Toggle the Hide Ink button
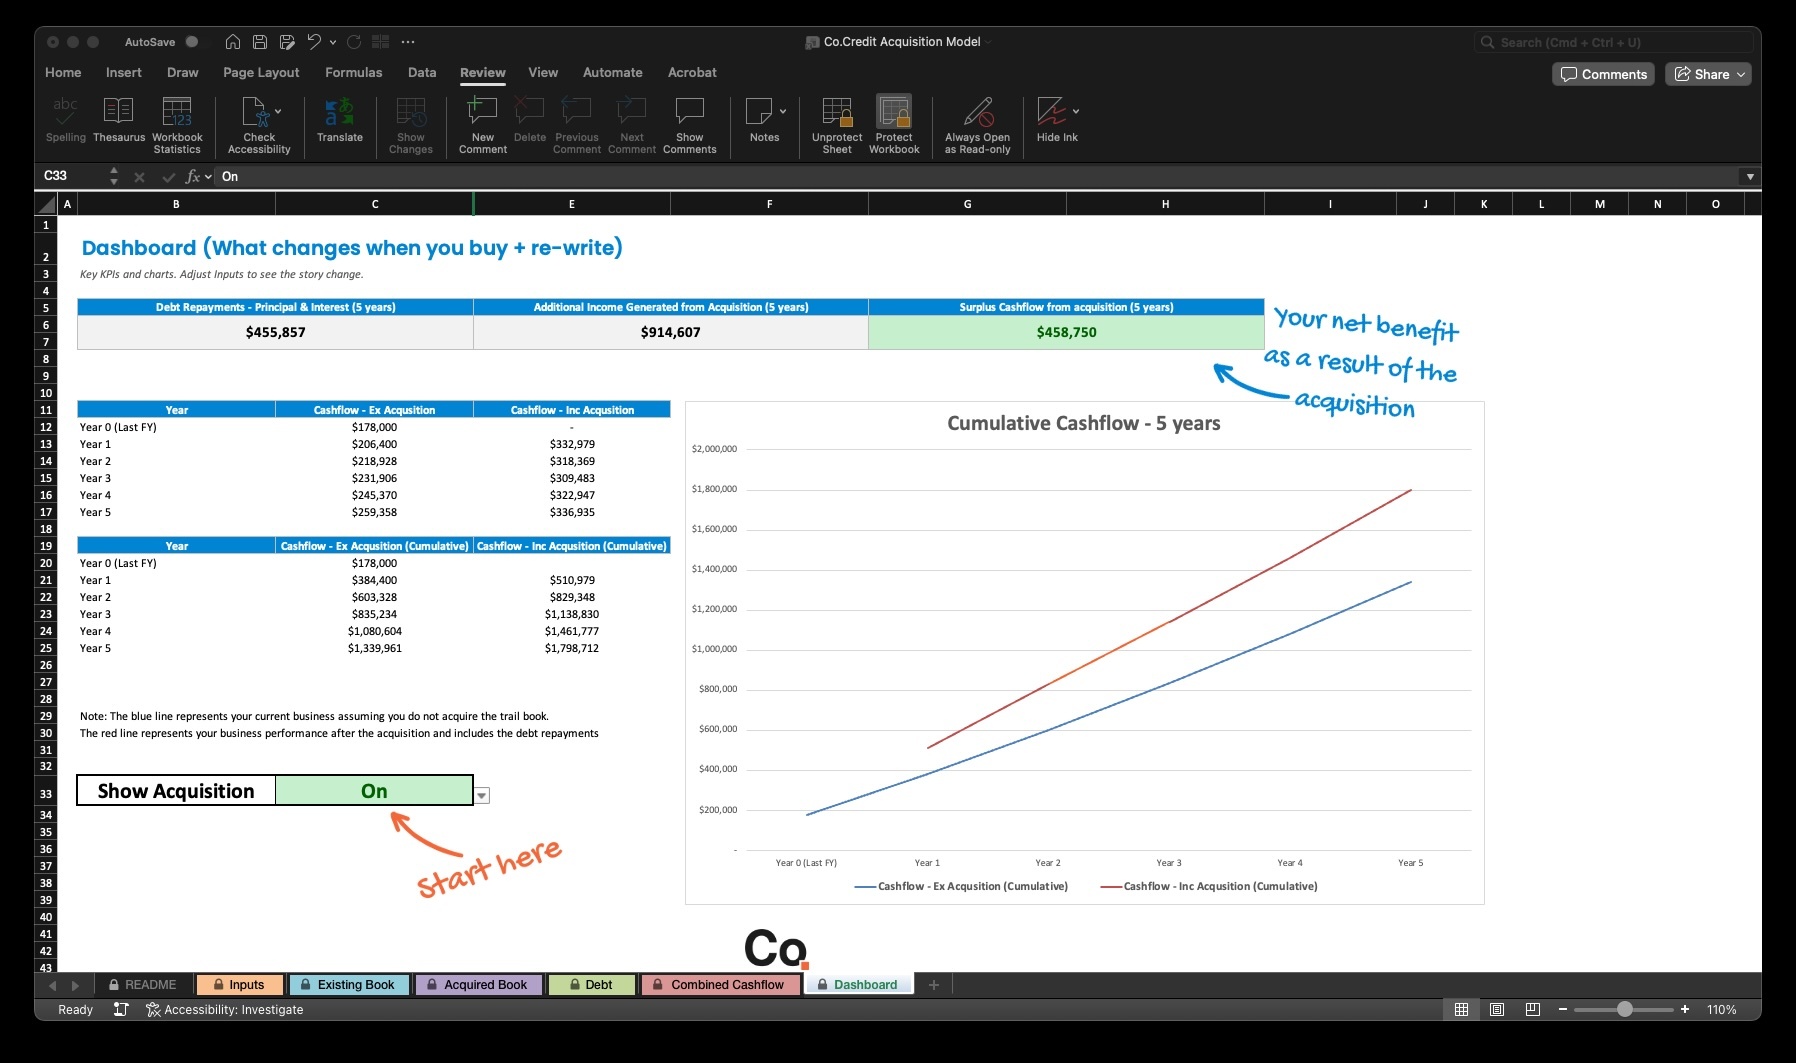 click(1051, 120)
